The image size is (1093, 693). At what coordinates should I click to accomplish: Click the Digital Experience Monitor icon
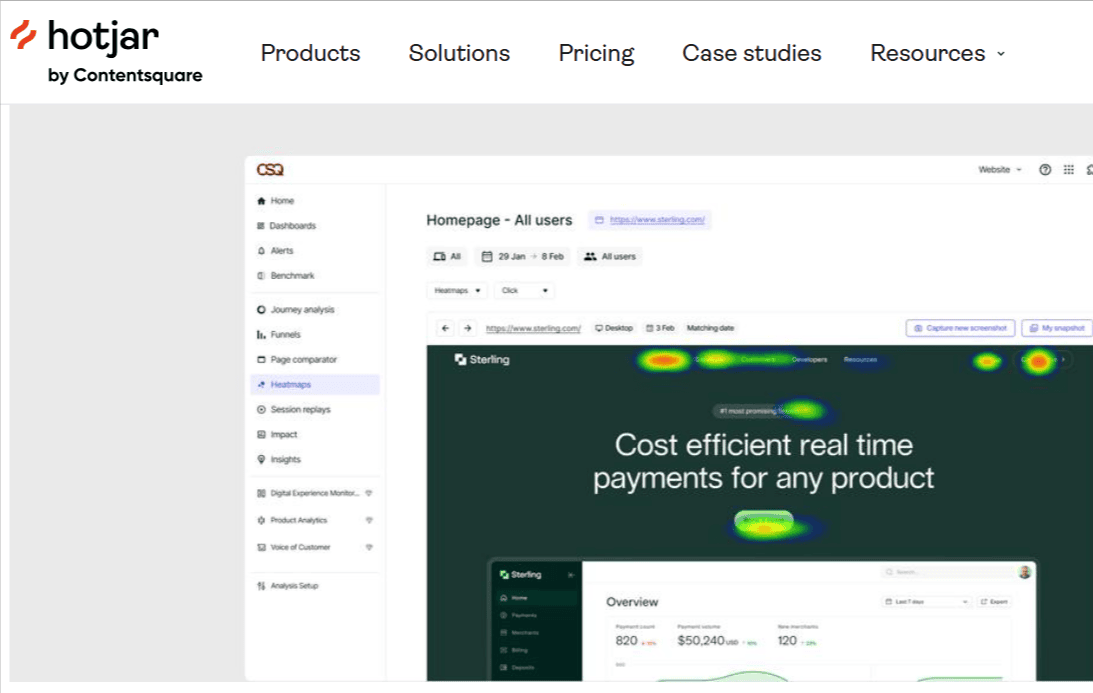(x=261, y=494)
